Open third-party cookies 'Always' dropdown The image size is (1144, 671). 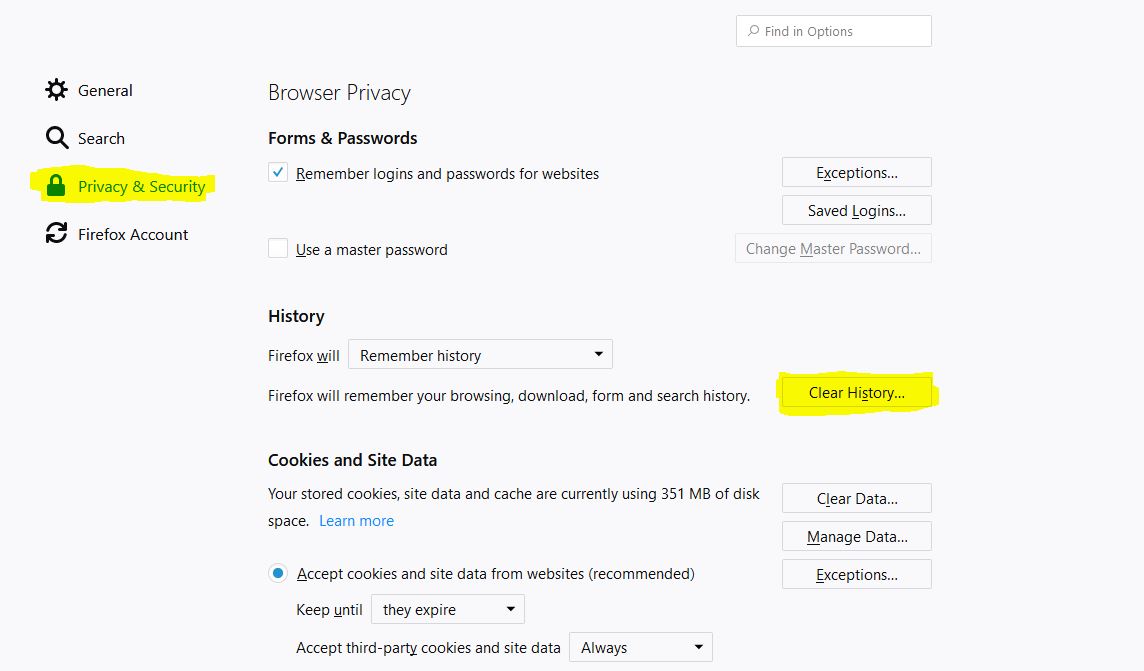640,647
